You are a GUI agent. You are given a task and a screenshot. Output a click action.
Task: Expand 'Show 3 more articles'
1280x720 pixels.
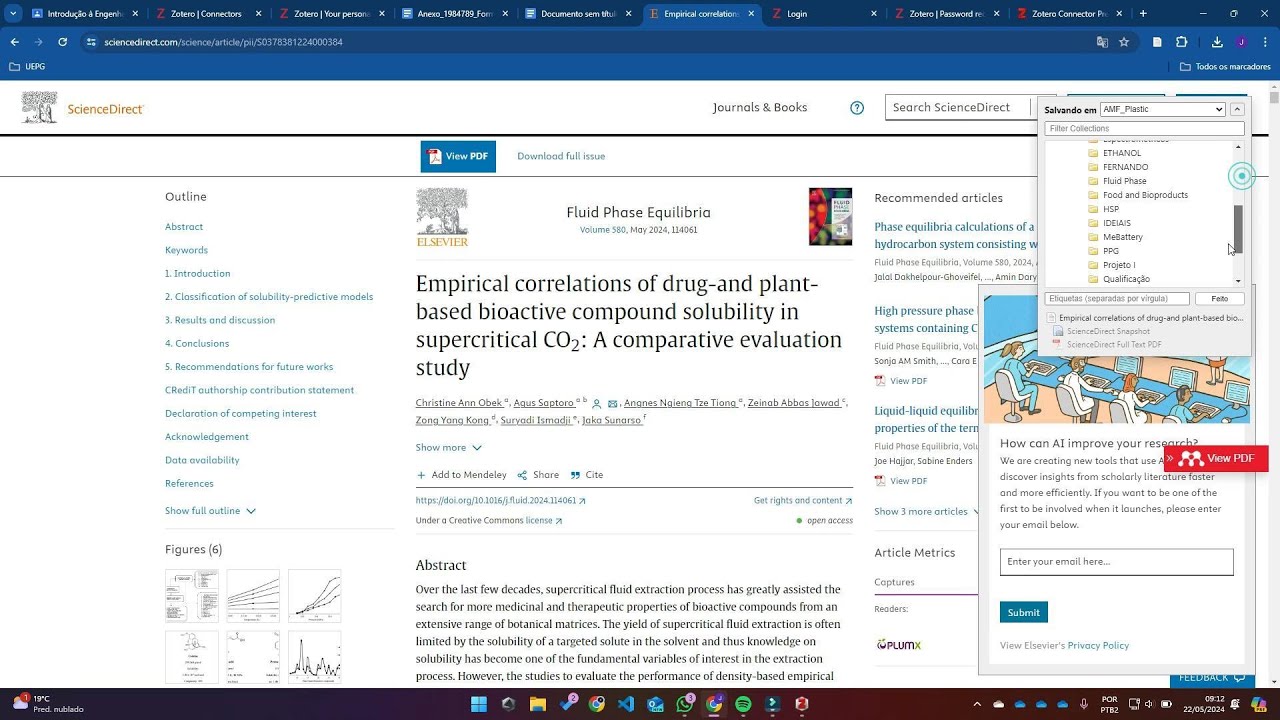(927, 512)
